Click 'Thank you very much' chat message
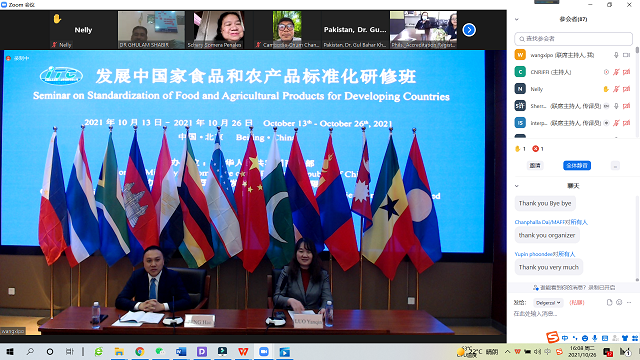Viewport: 640px width, 360px height. pyautogui.click(x=549, y=267)
